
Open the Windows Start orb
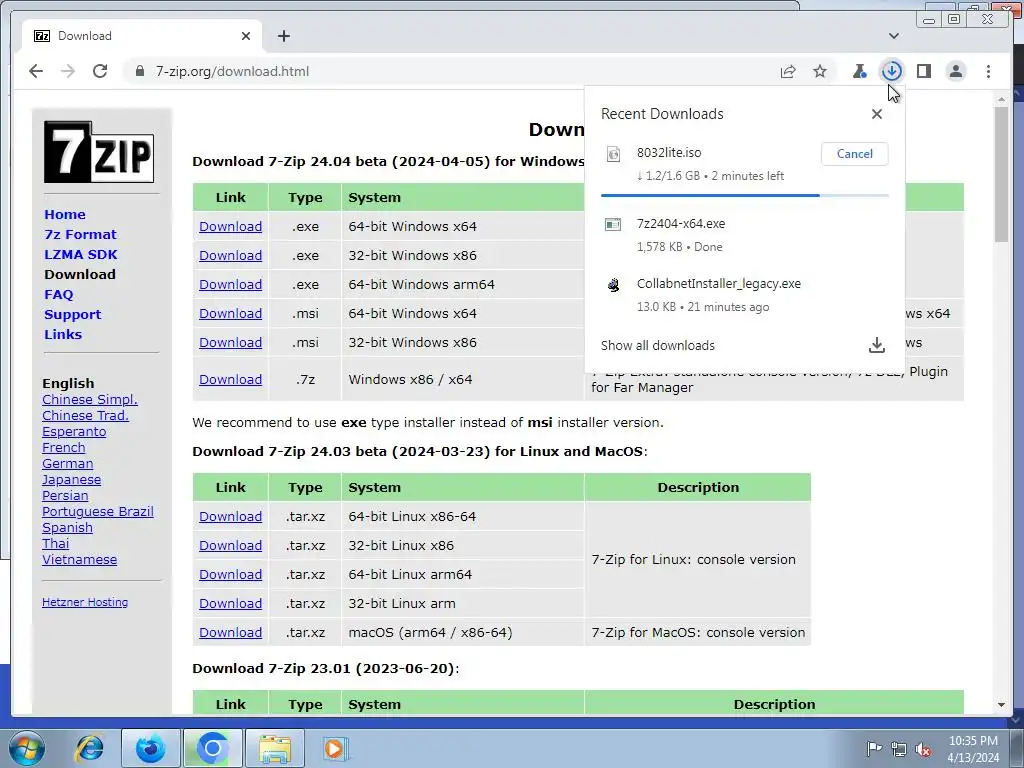click(x=26, y=748)
